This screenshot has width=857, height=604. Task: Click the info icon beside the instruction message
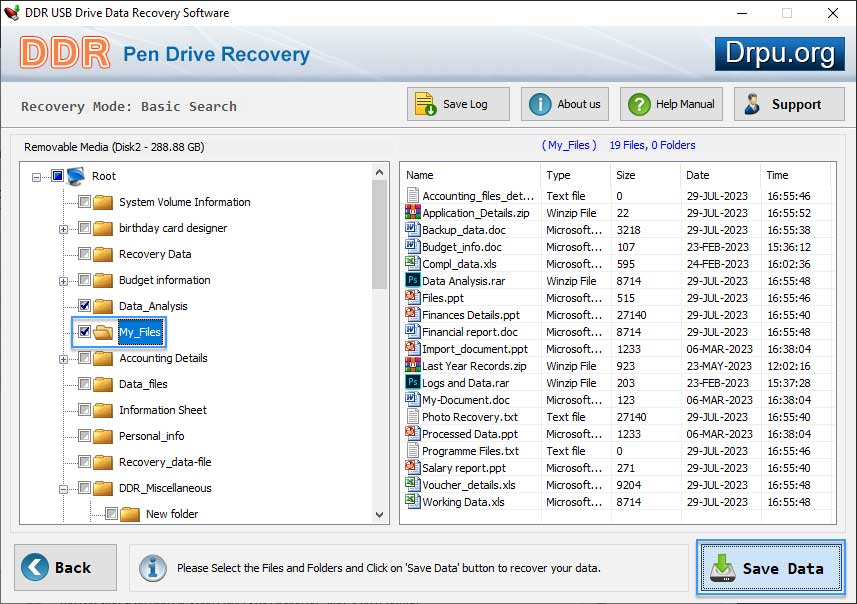tap(152, 568)
